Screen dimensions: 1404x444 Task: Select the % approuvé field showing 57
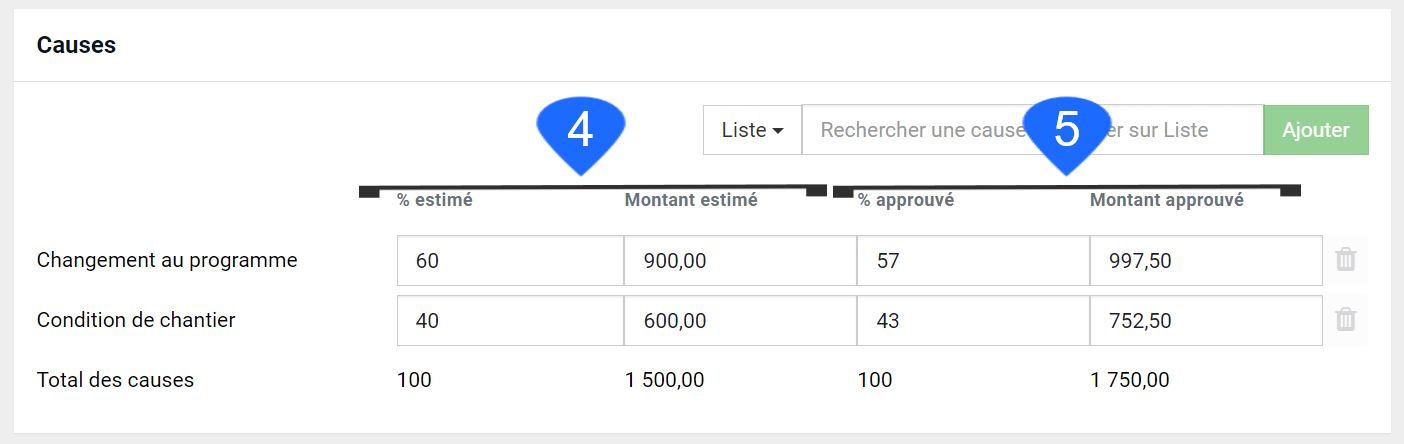coord(973,261)
